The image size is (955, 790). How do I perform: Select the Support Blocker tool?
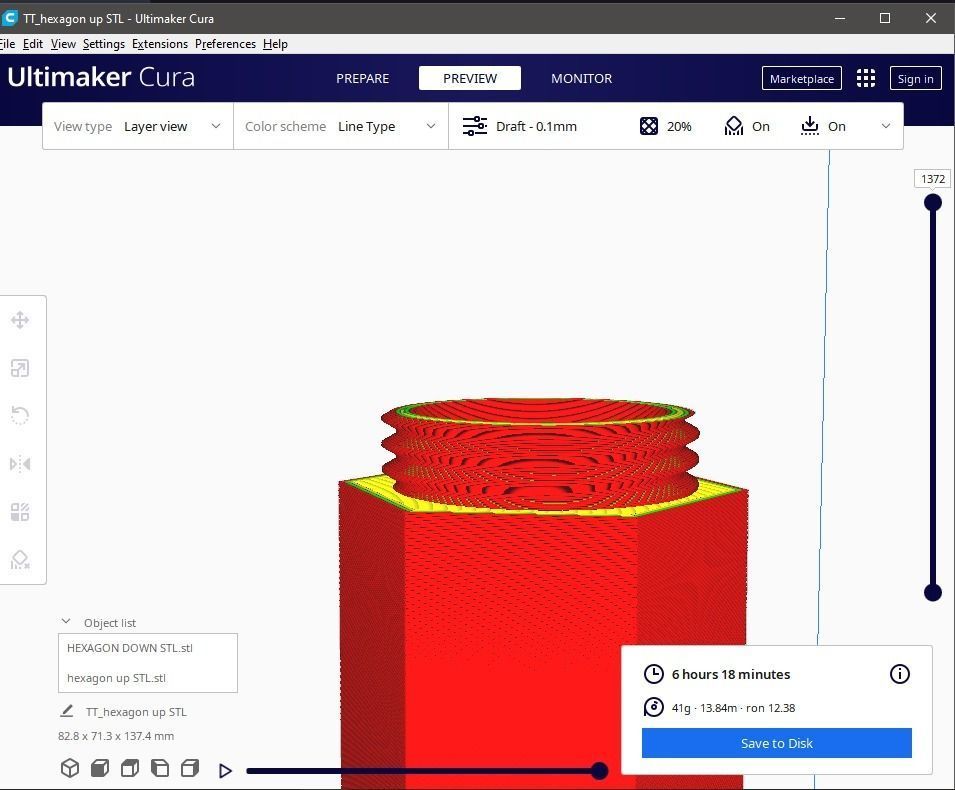point(19,560)
